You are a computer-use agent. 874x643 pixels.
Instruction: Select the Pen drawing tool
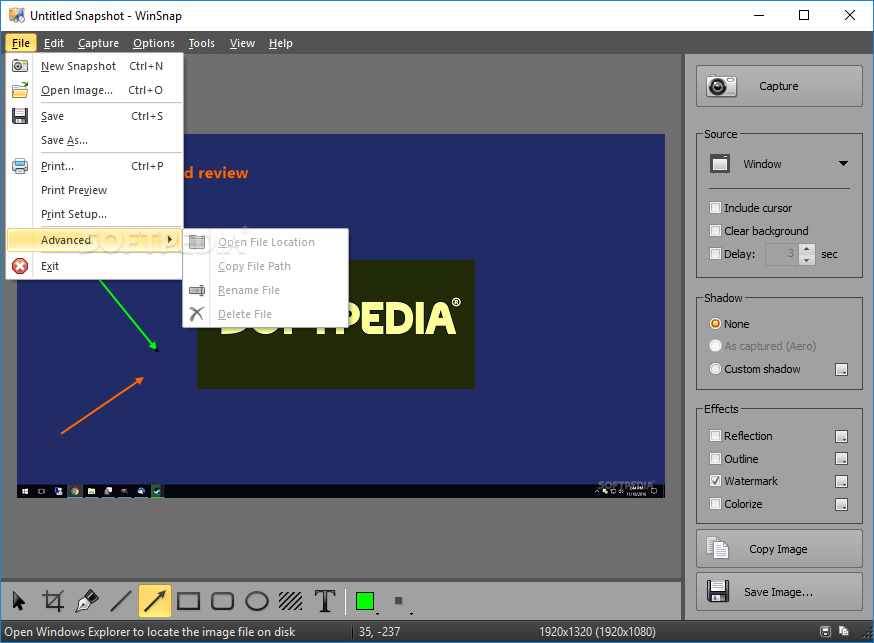[x=87, y=601]
